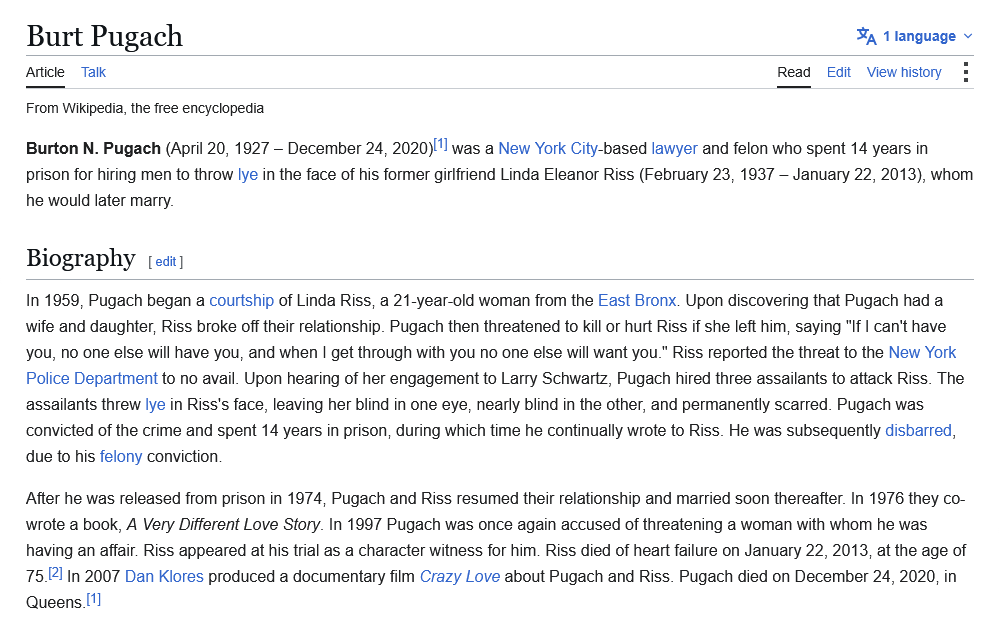Open the View history tab
The image size is (1000, 641).
click(904, 72)
